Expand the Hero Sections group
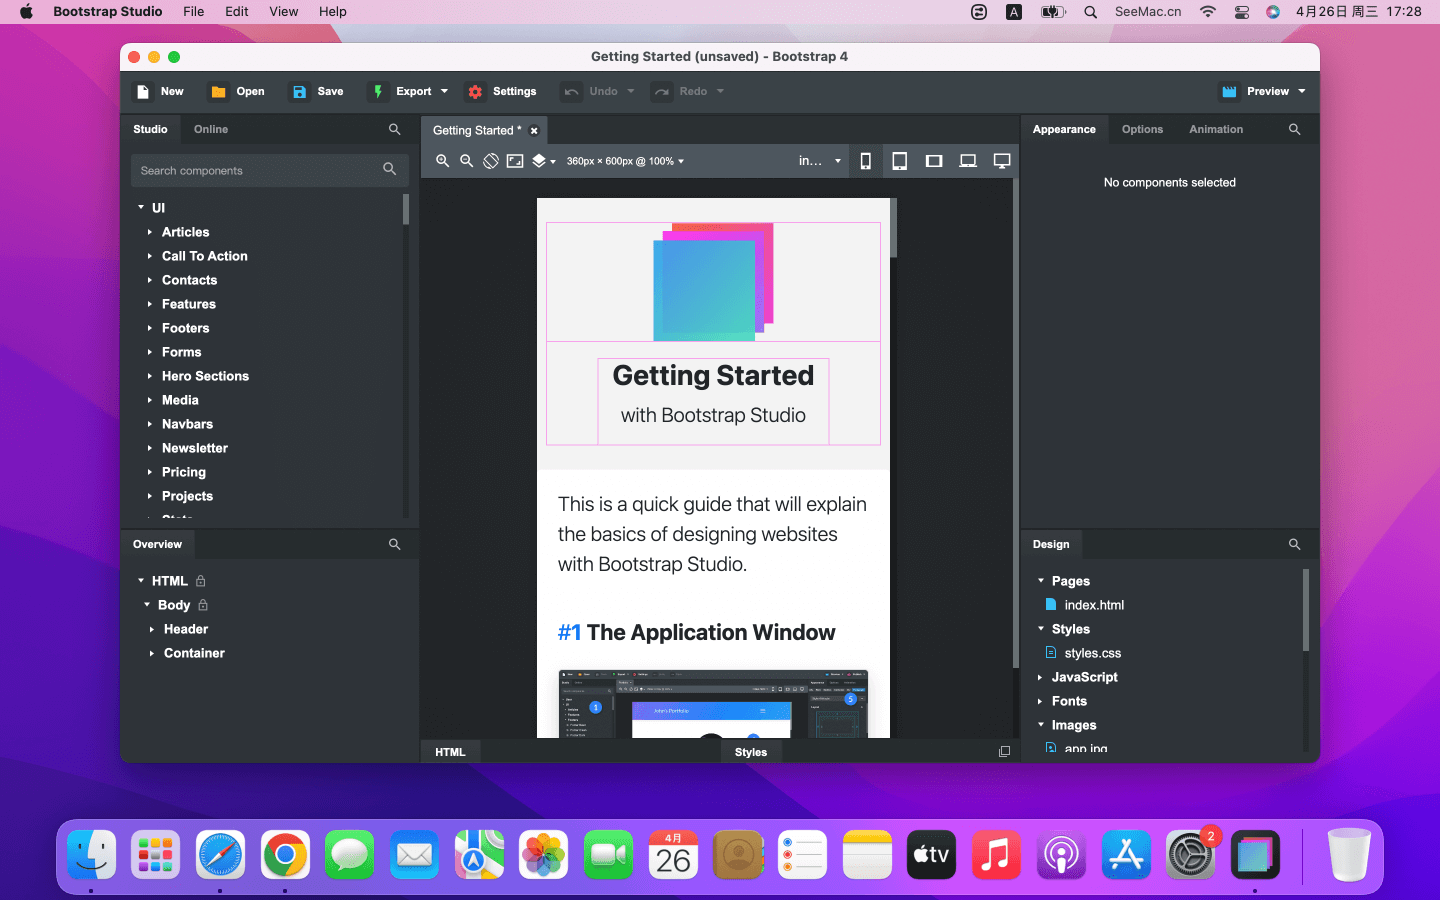Viewport: 1440px width, 900px height. coord(150,376)
